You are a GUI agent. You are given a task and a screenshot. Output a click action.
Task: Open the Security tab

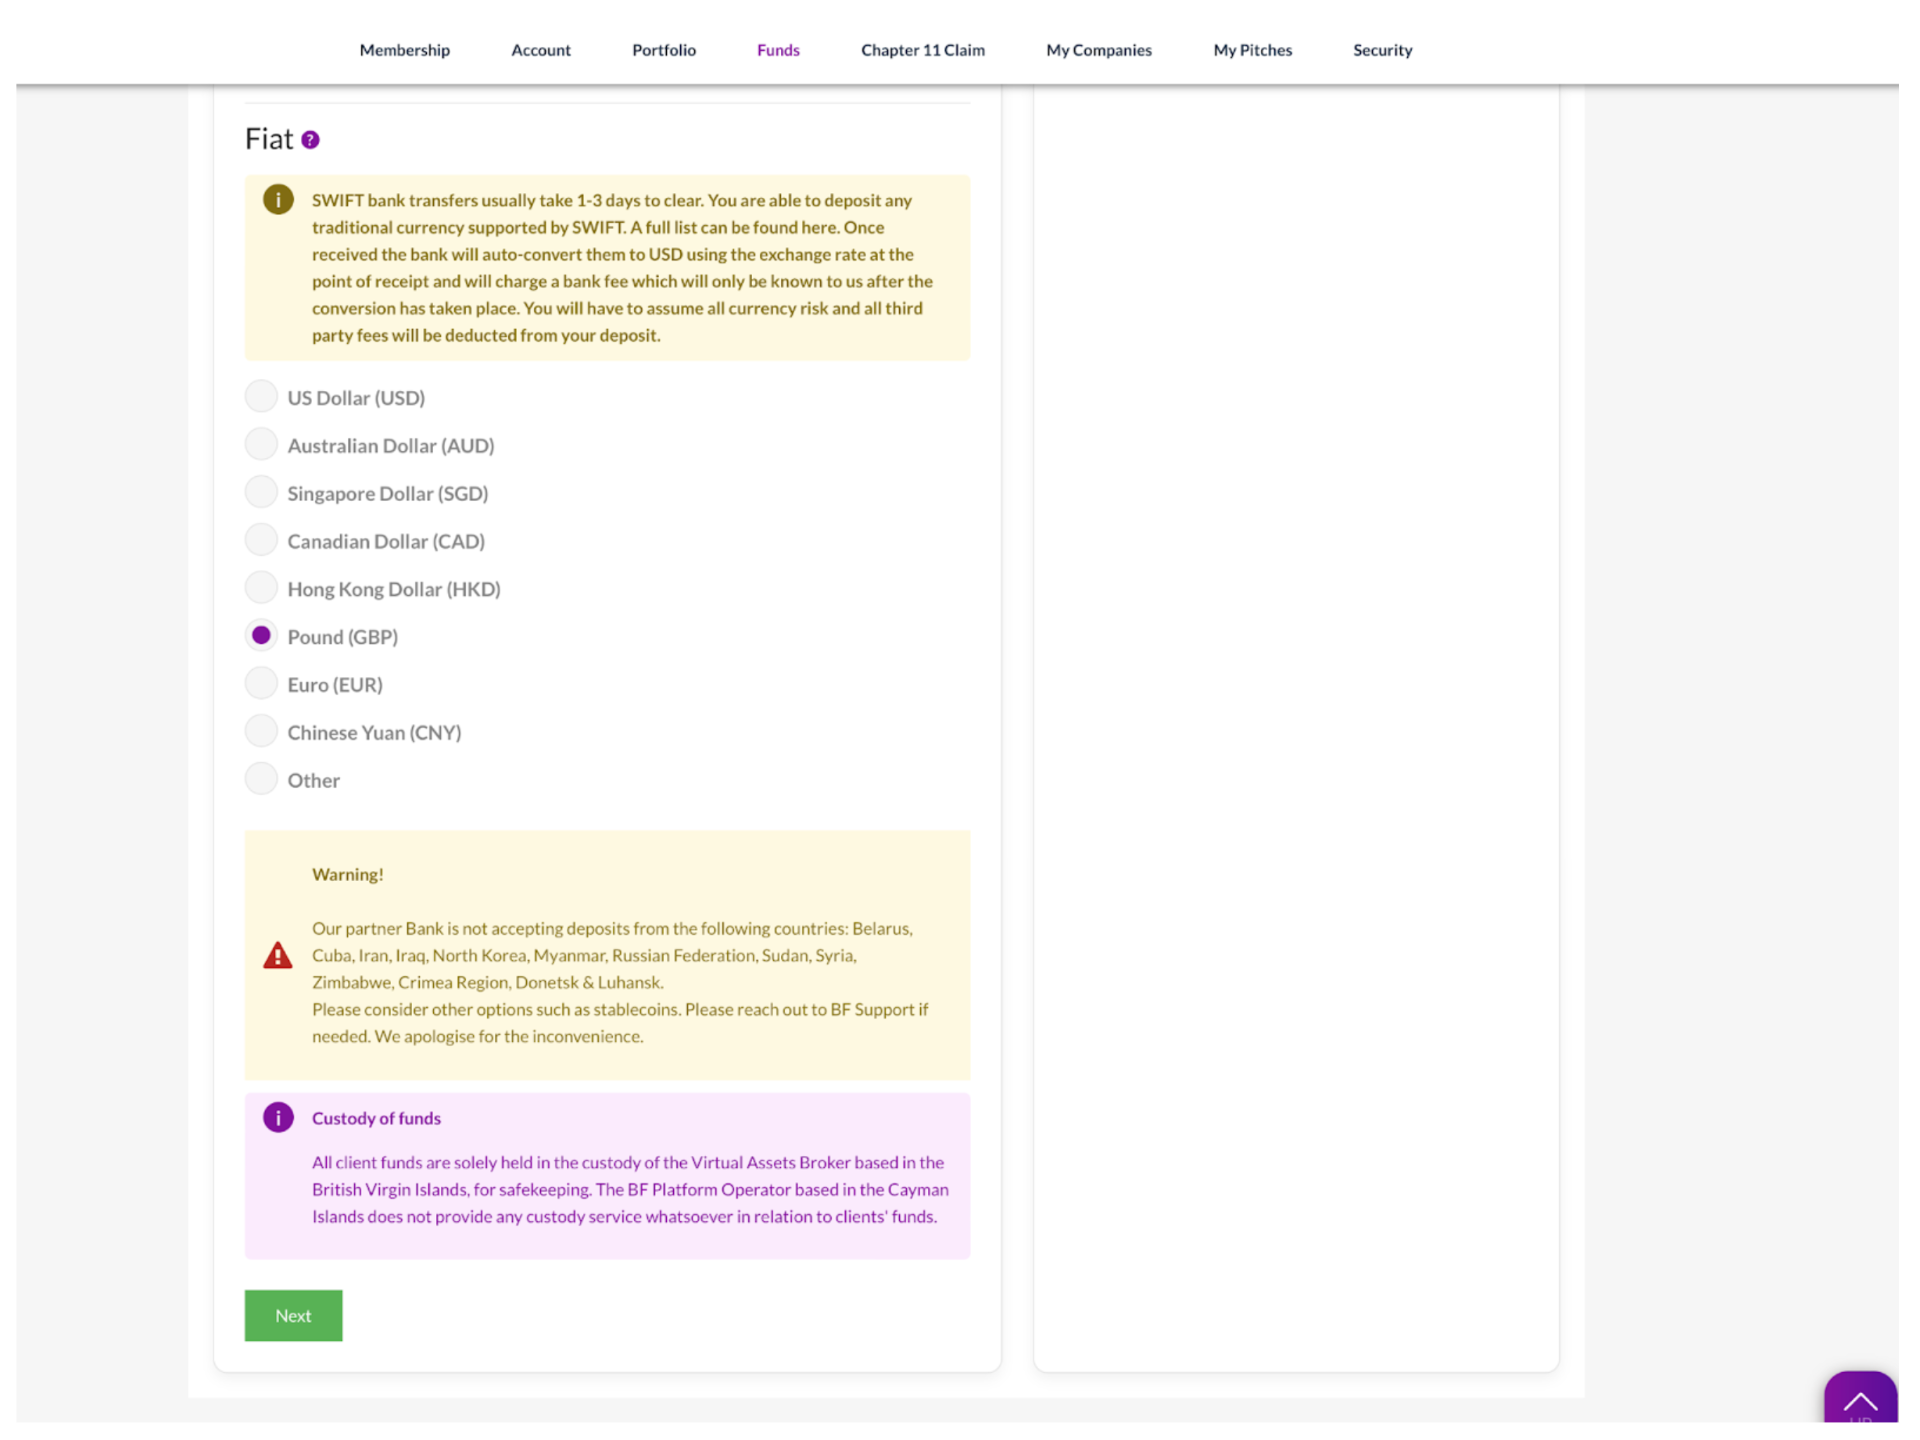pyautogui.click(x=1382, y=50)
